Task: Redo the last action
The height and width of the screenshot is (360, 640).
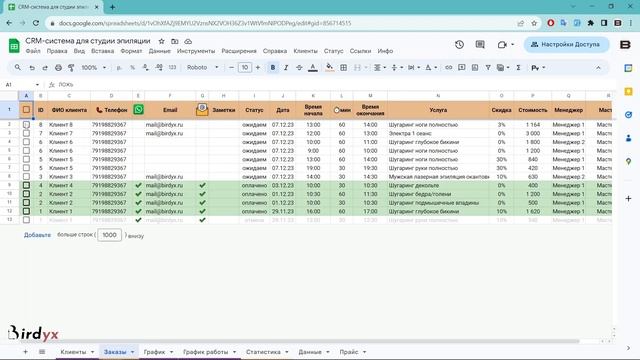Action: [45, 68]
